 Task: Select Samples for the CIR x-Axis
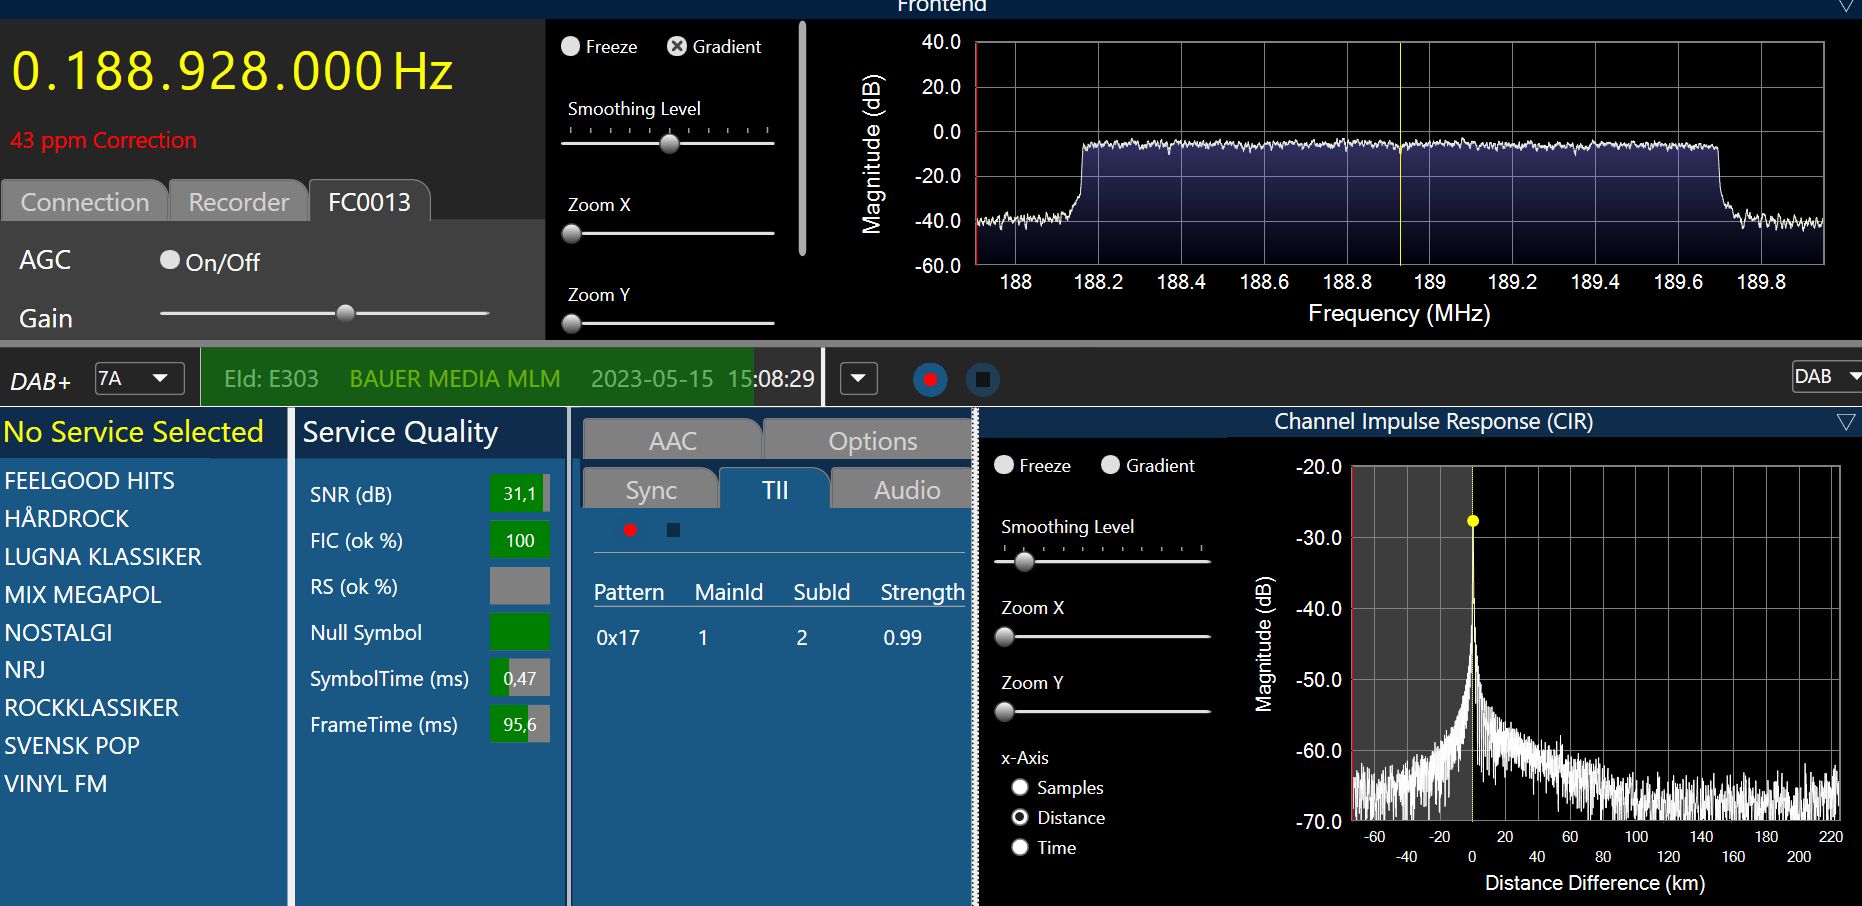click(x=1020, y=788)
